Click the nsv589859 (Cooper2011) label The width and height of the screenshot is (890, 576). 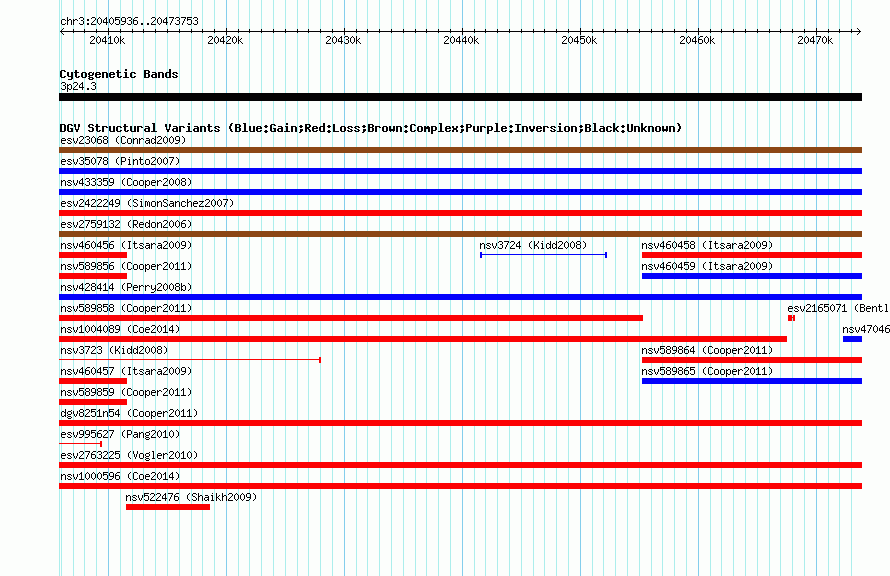click(126, 392)
